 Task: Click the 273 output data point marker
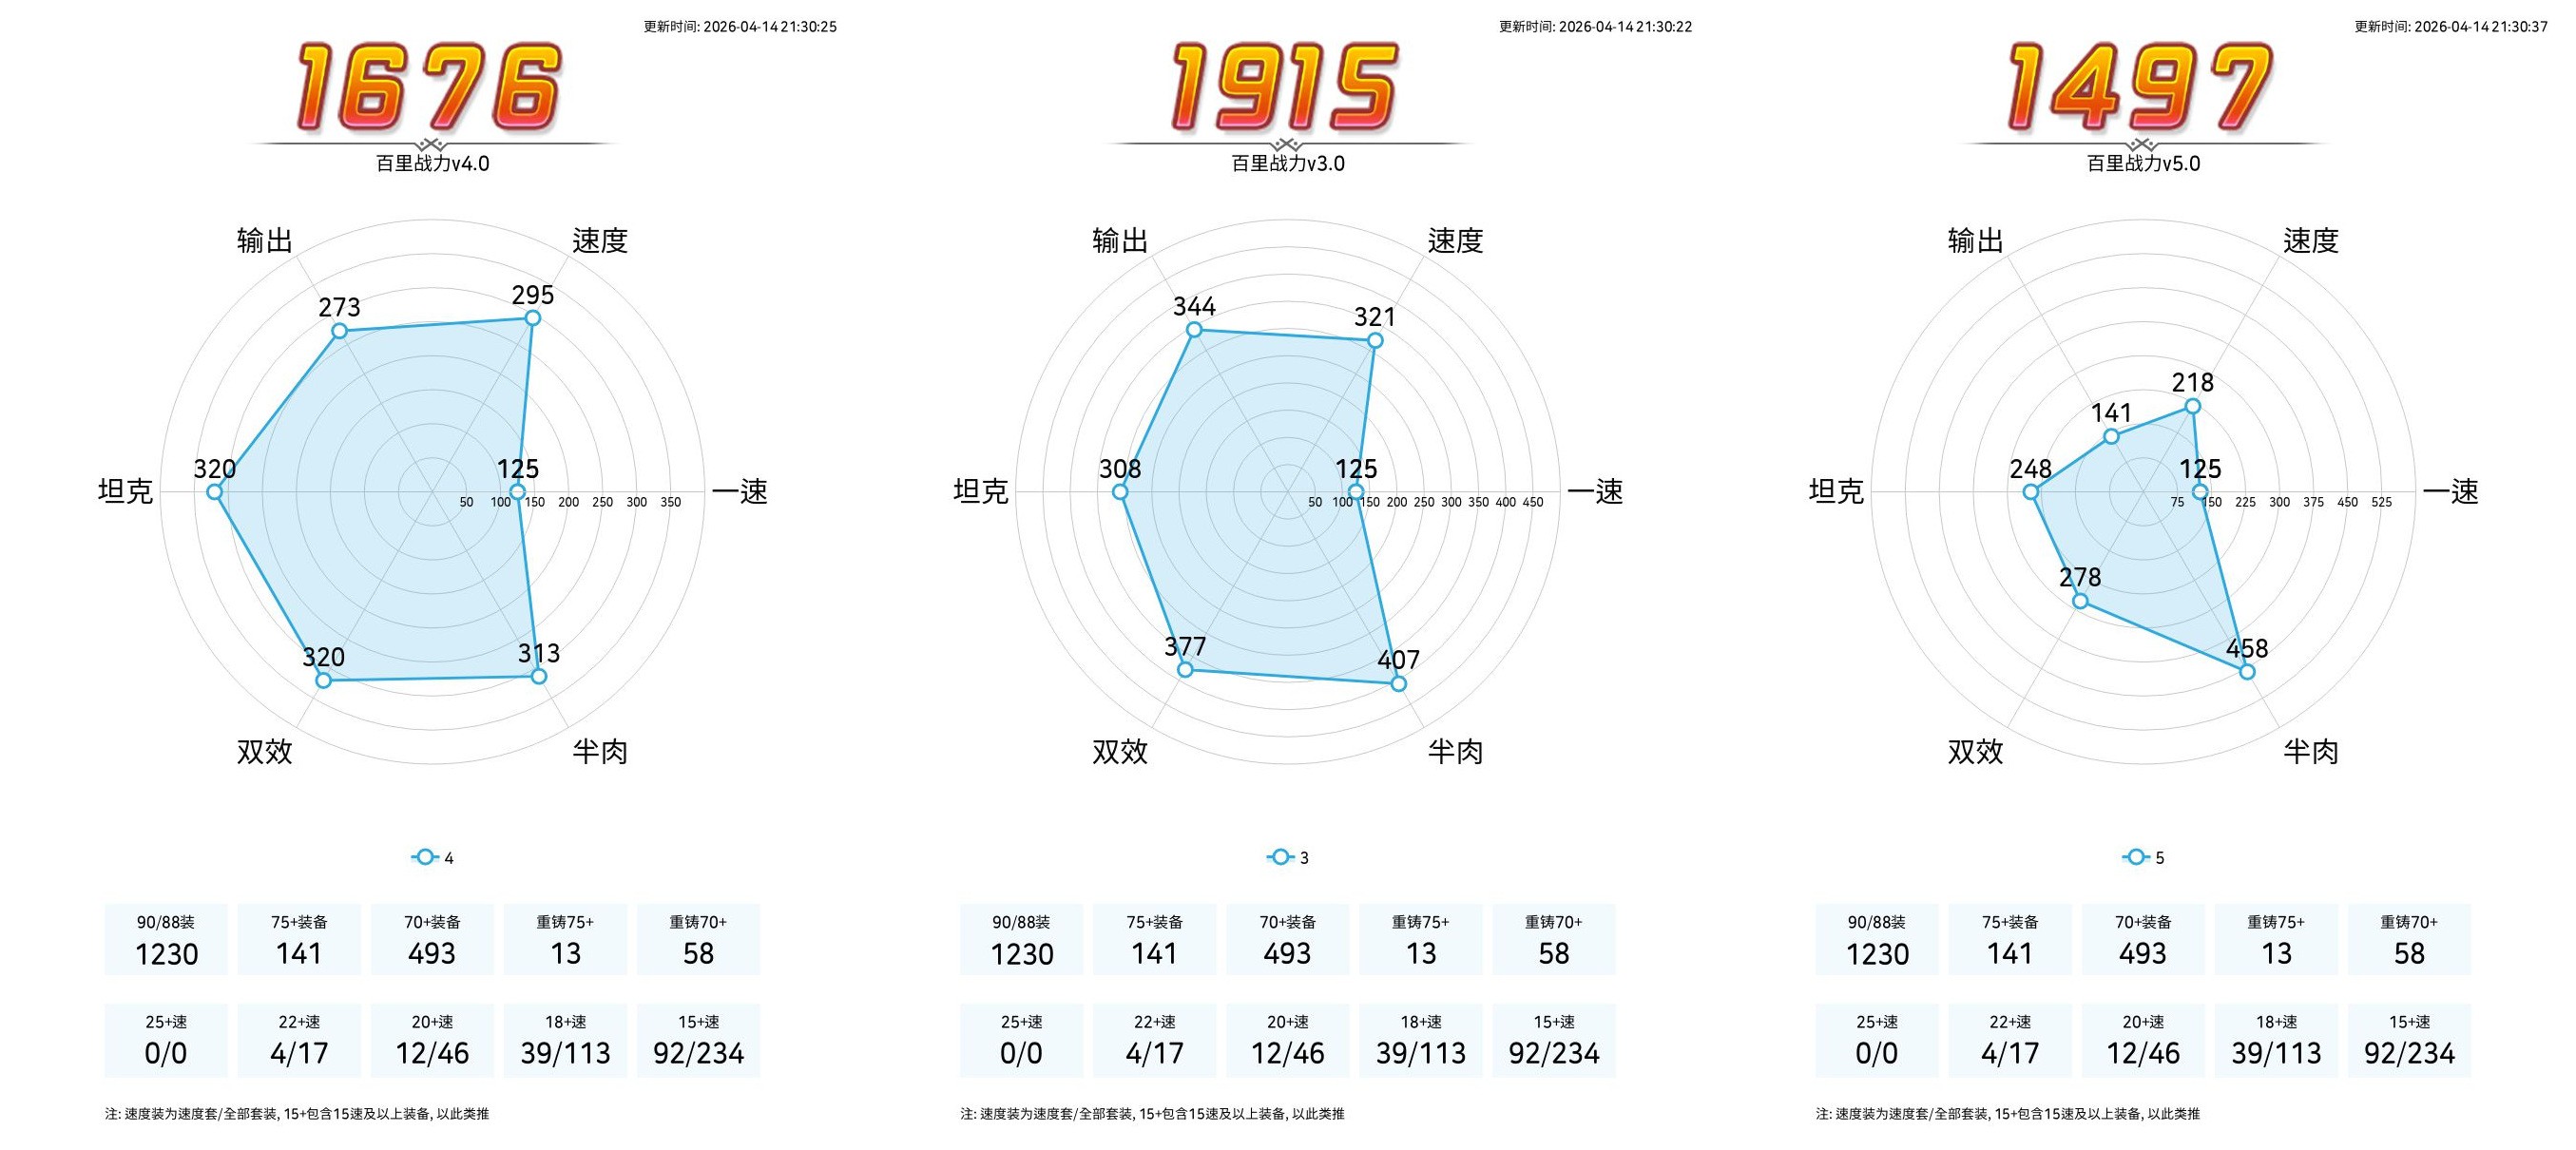tap(339, 331)
